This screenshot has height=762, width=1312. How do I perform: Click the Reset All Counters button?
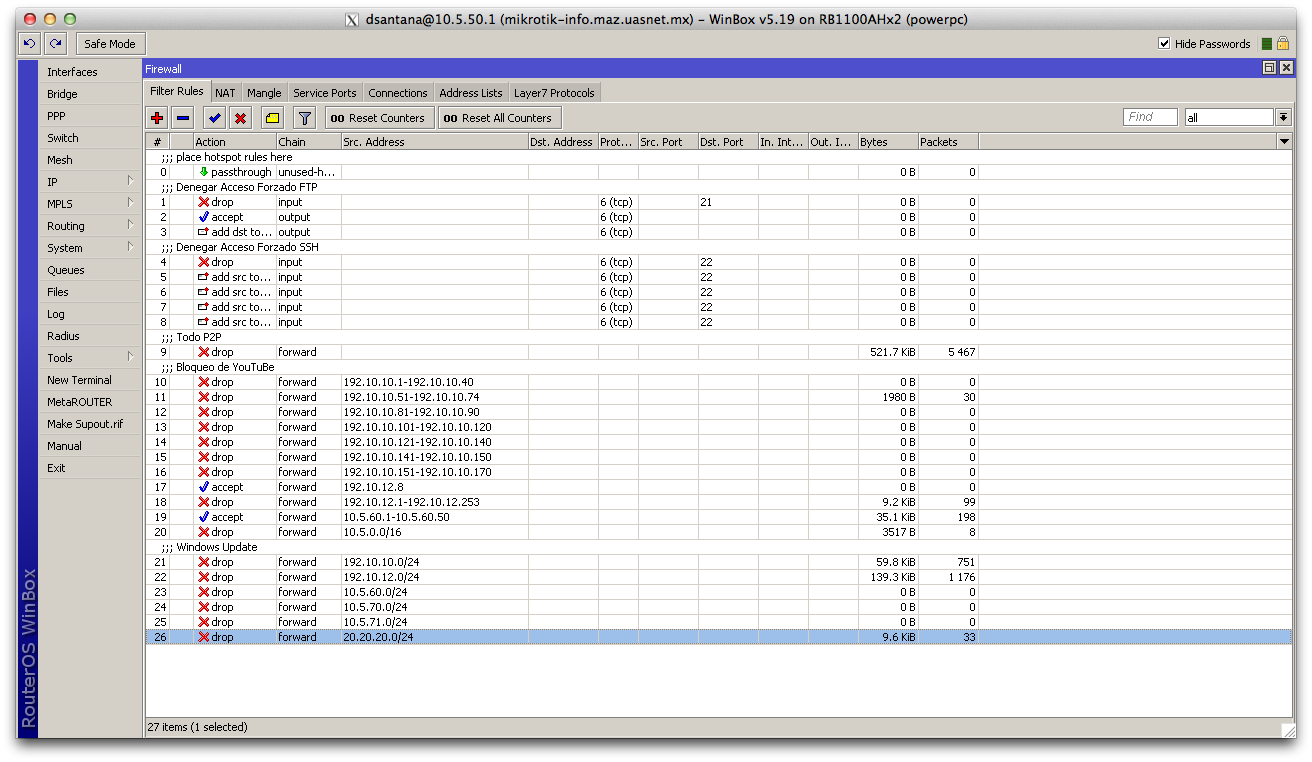coord(500,118)
